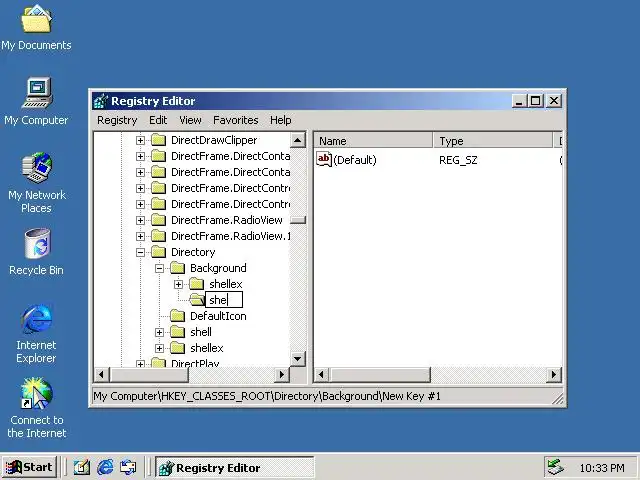Image resolution: width=640 pixels, height=480 pixels.
Task: Click the (Default) value ab icon
Action: click(x=324, y=159)
